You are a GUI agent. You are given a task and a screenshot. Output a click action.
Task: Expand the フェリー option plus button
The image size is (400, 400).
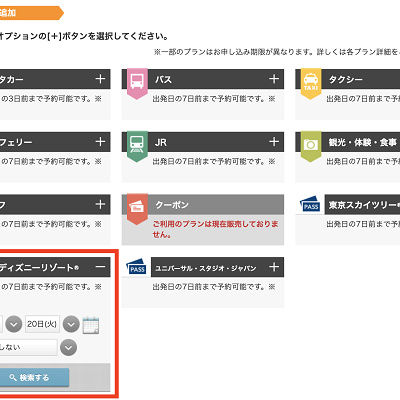(x=100, y=142)
